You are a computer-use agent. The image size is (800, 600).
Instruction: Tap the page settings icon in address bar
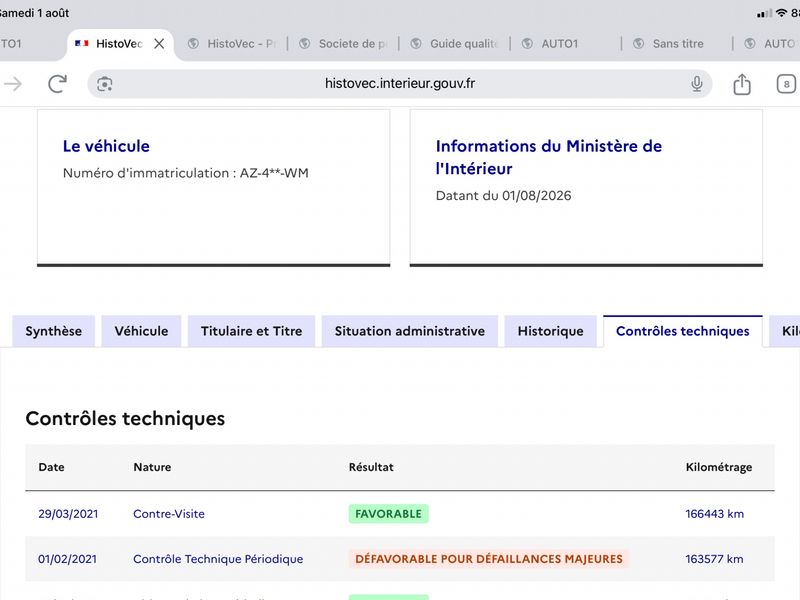tap(105, 84)
